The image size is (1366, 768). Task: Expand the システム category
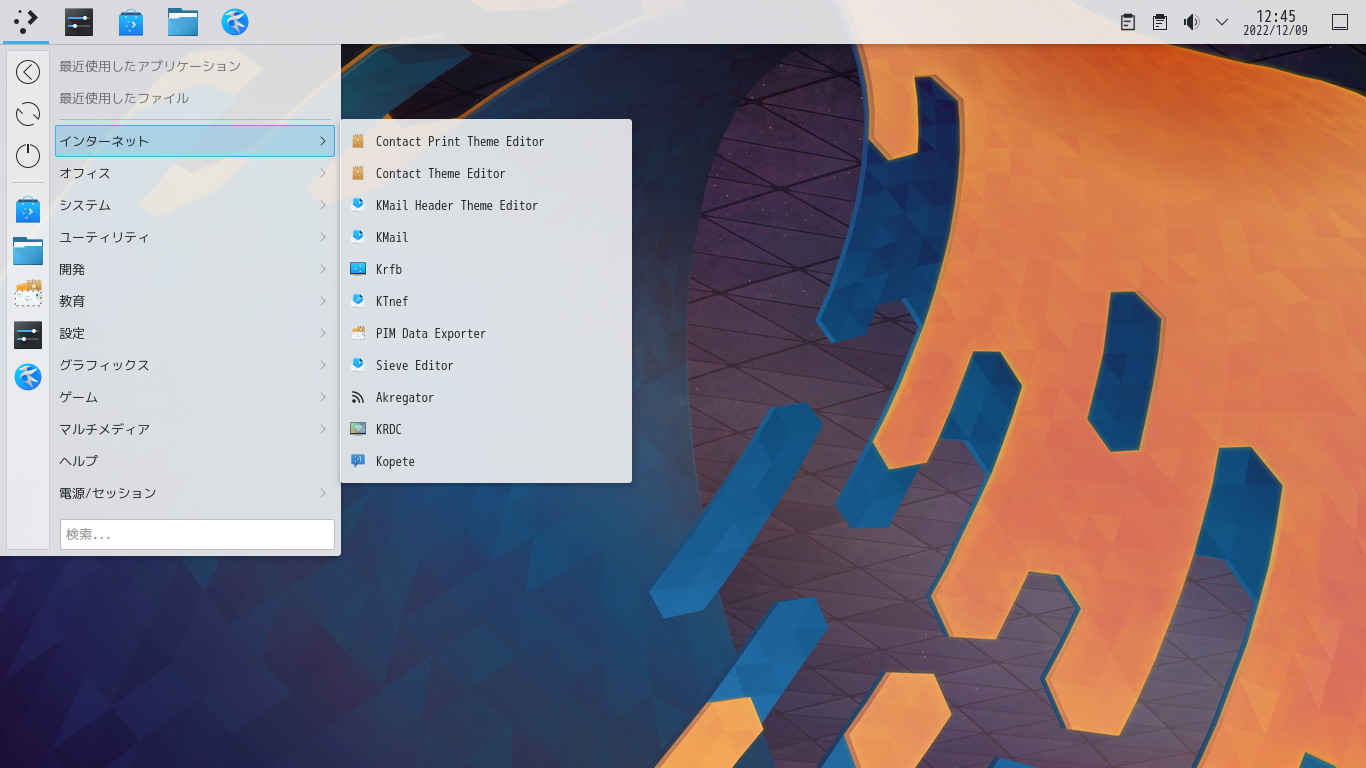point(195,205)
